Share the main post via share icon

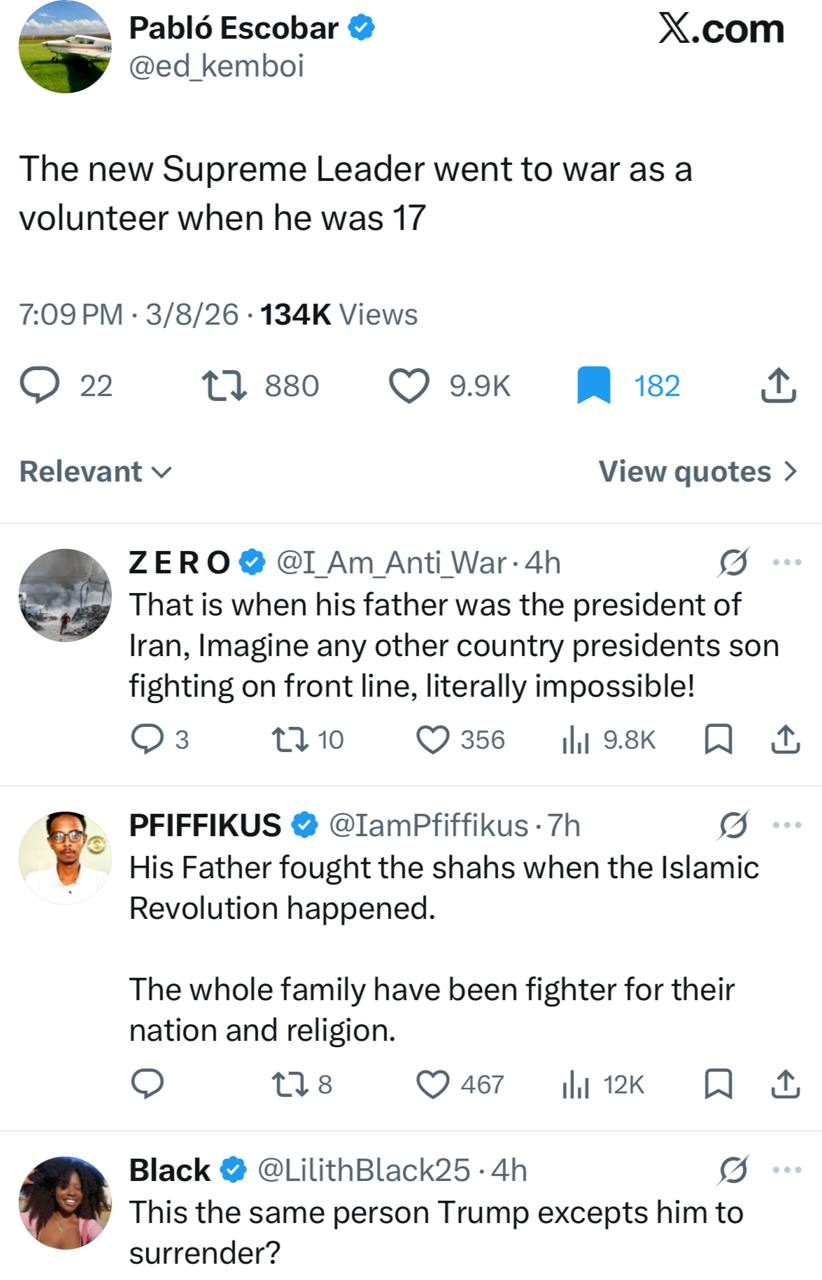[779, 385]
